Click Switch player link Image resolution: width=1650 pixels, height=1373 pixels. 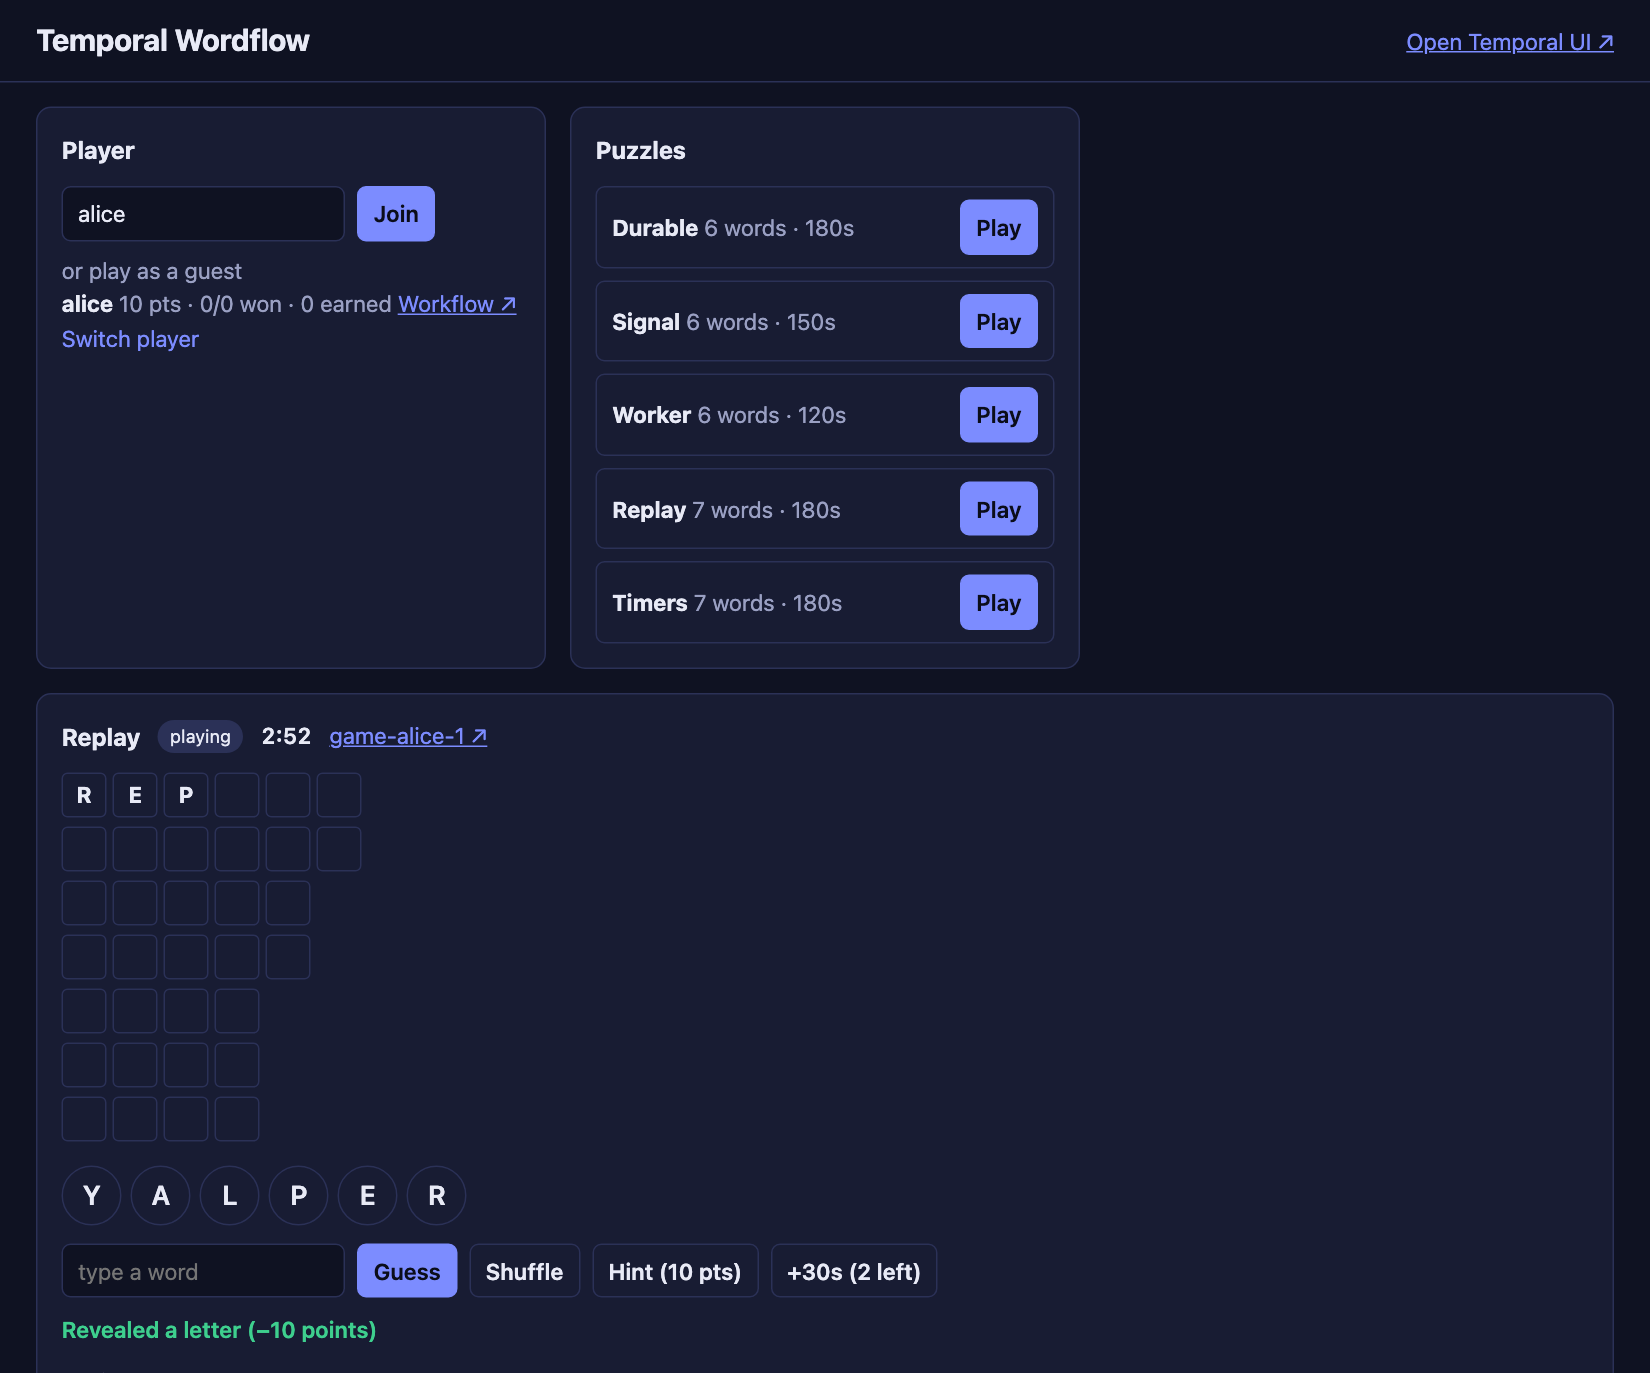130,339
